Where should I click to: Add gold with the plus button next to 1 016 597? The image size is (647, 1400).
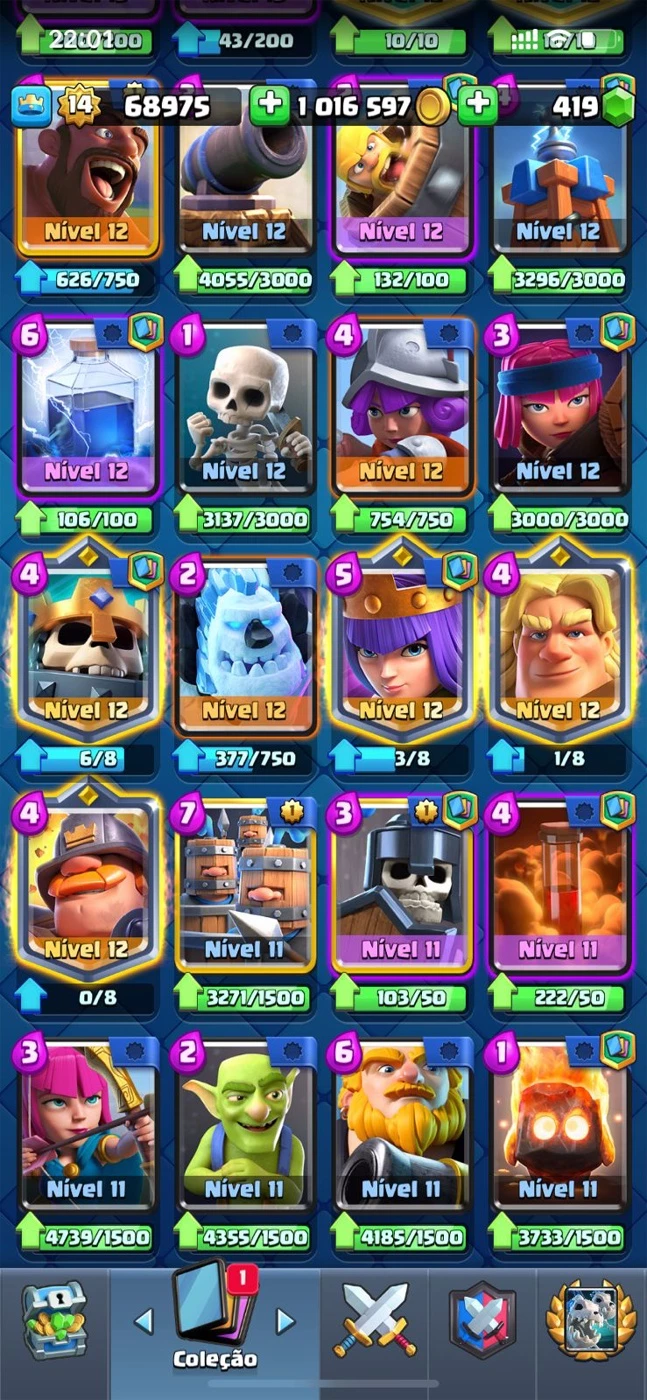[x=268, y=106]
